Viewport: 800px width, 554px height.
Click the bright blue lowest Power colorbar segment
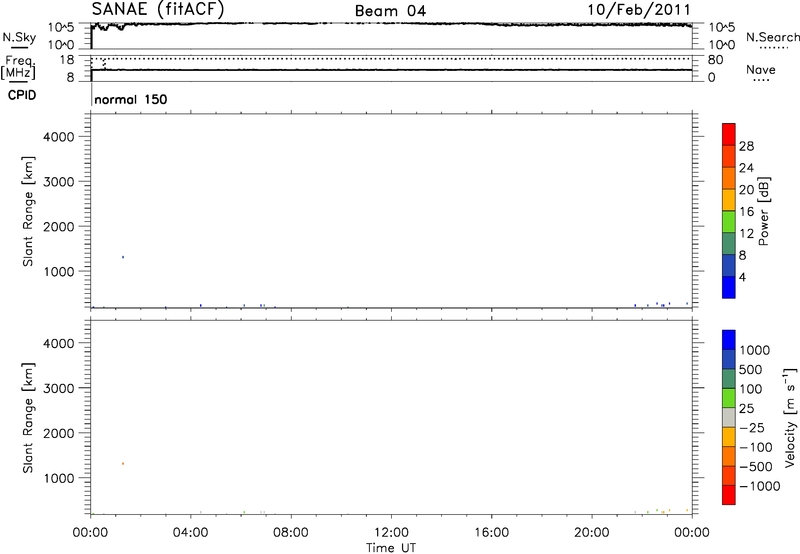(x=729, y=287)
